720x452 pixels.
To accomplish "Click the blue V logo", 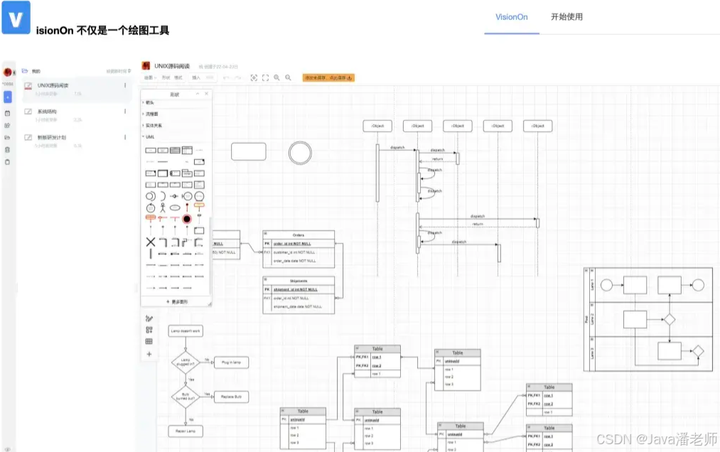I will point(16,17).
